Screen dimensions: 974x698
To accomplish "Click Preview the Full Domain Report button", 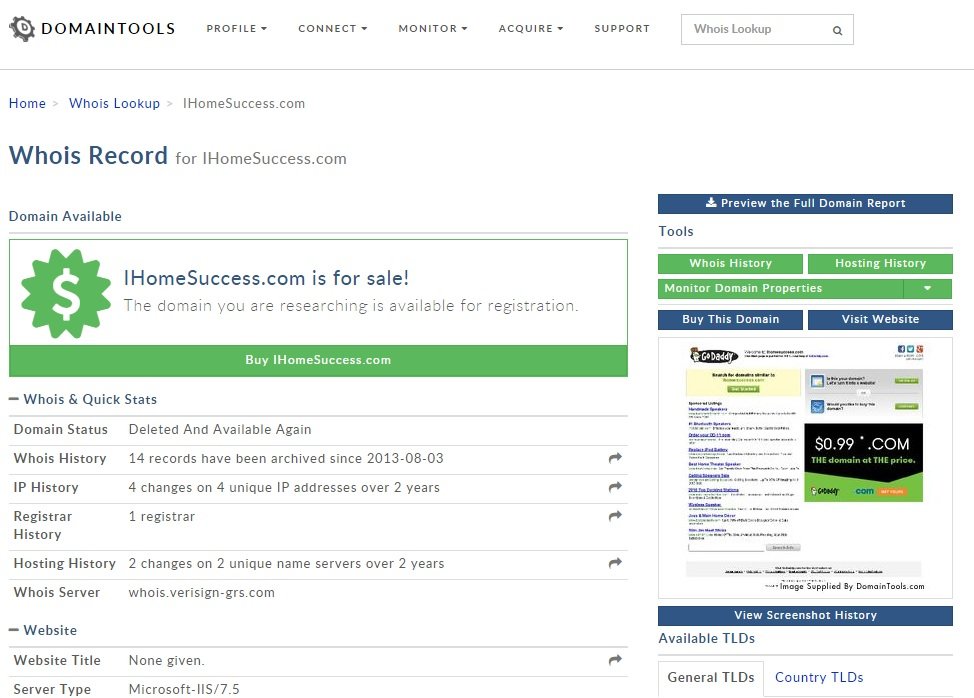I will tap(805, 204).
